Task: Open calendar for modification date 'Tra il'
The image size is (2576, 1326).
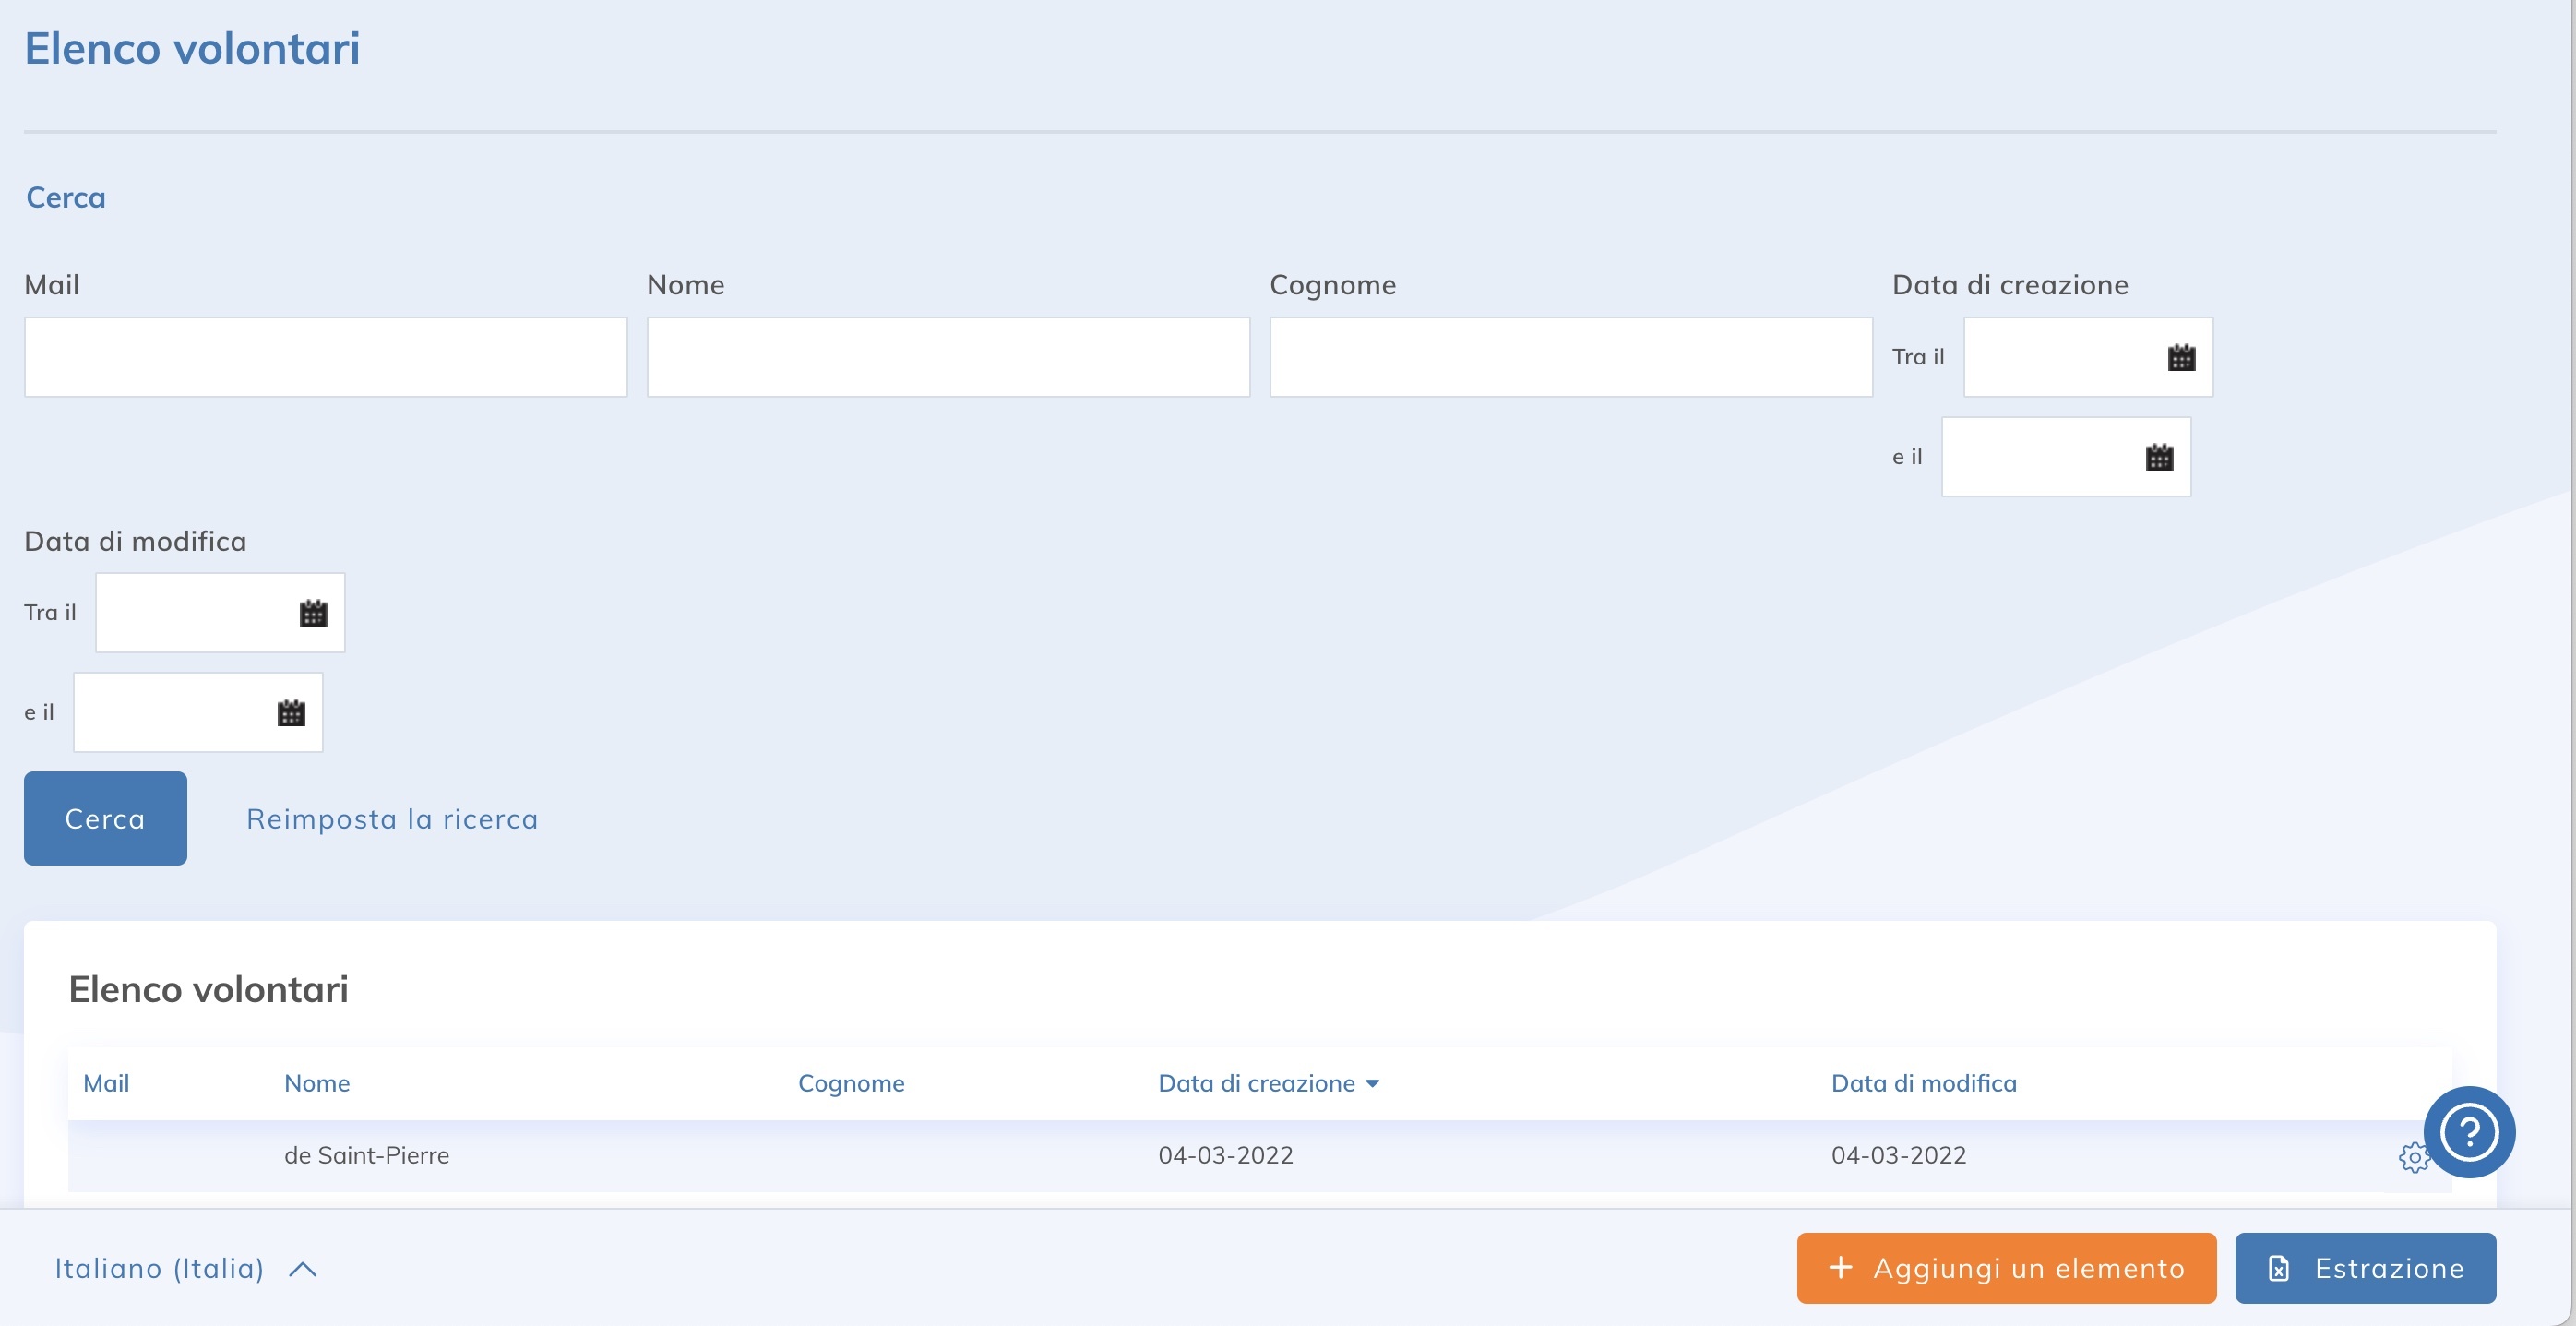Action: [313, 613]
